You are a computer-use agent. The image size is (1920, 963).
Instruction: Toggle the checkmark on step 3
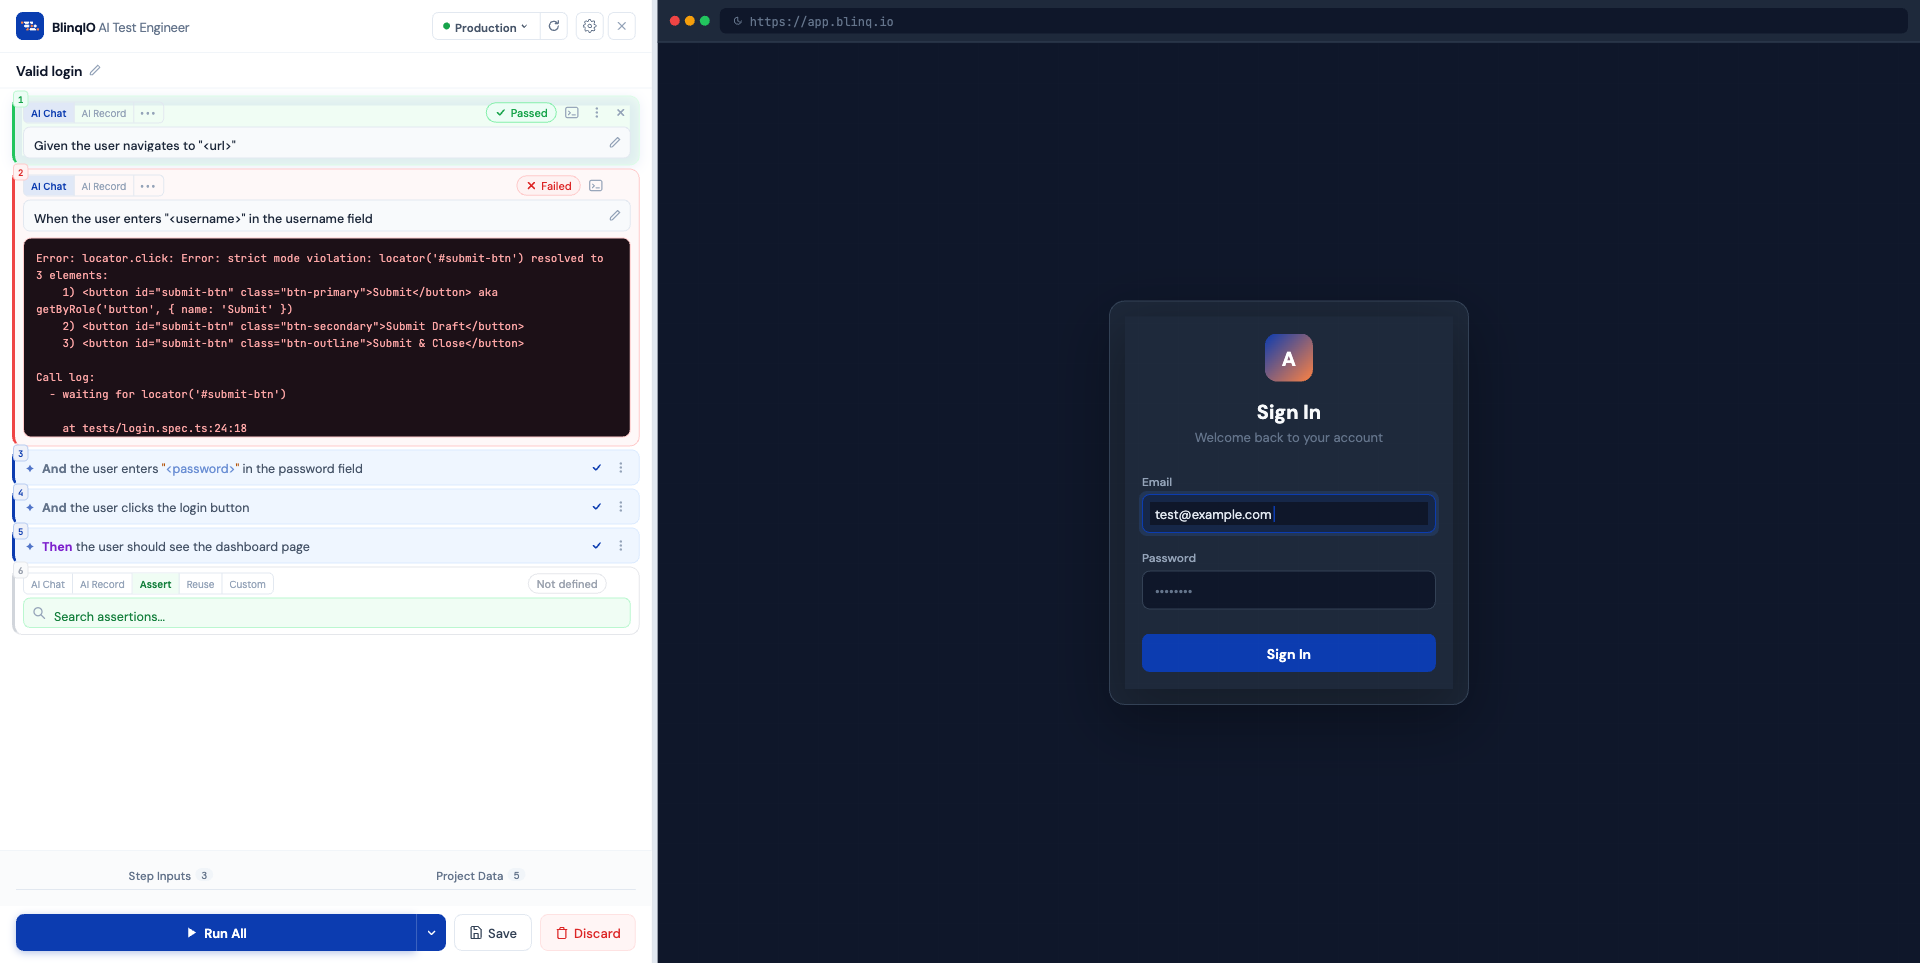pos(597,467)
